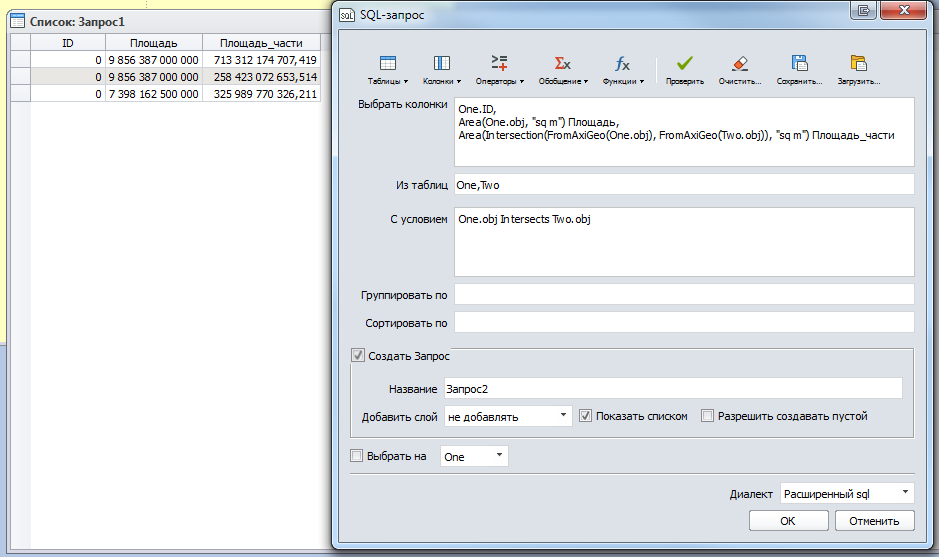Open the Колонки toolbar menu

tap(441, 70)
